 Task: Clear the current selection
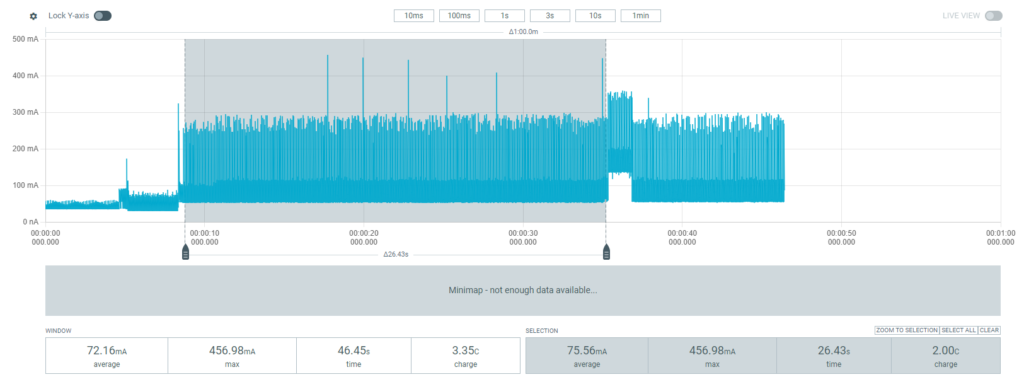pyautogui.click(x=989, y=330)
